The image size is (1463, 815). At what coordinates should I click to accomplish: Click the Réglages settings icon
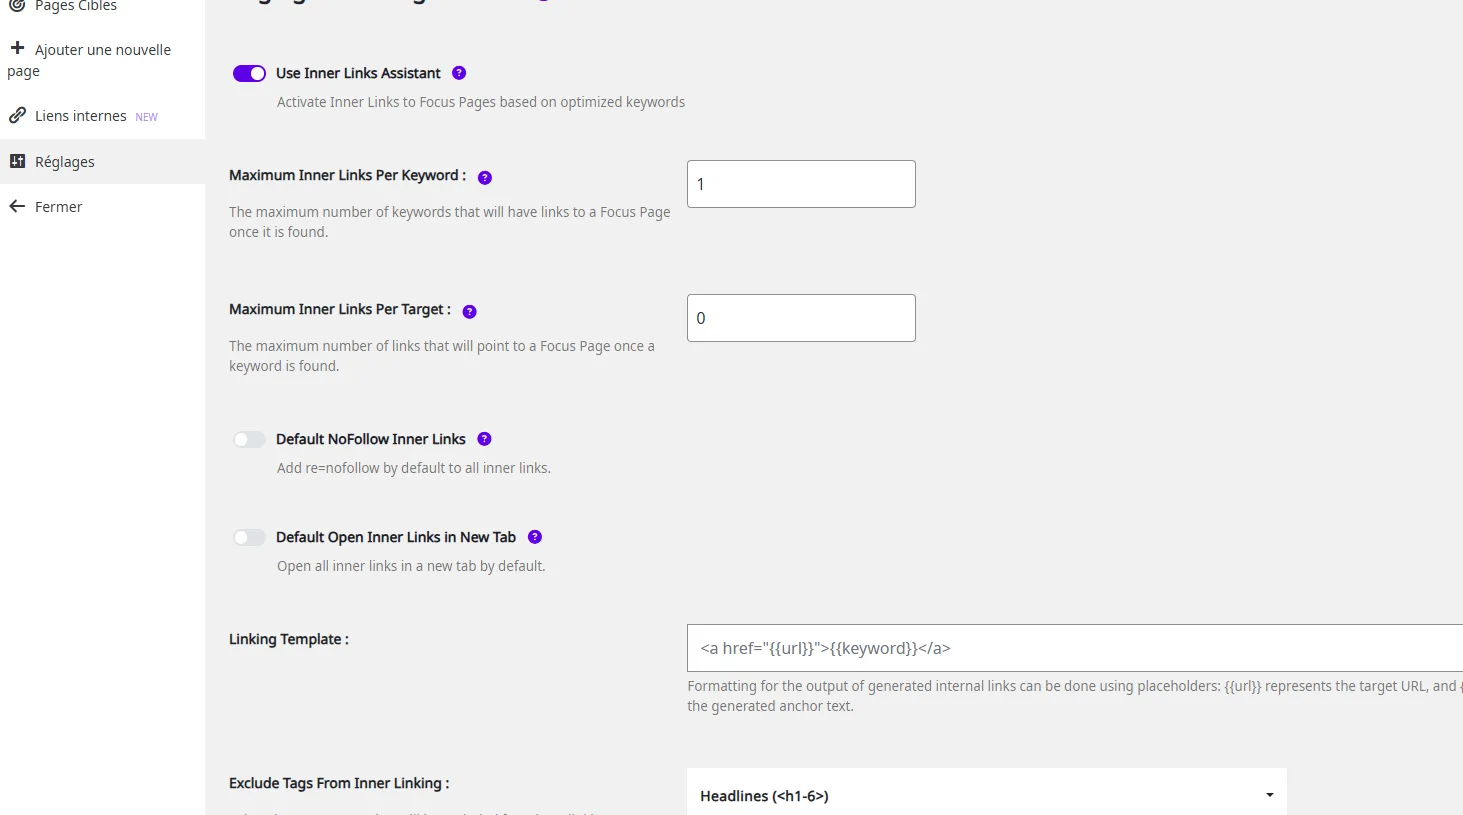(17, 161)
